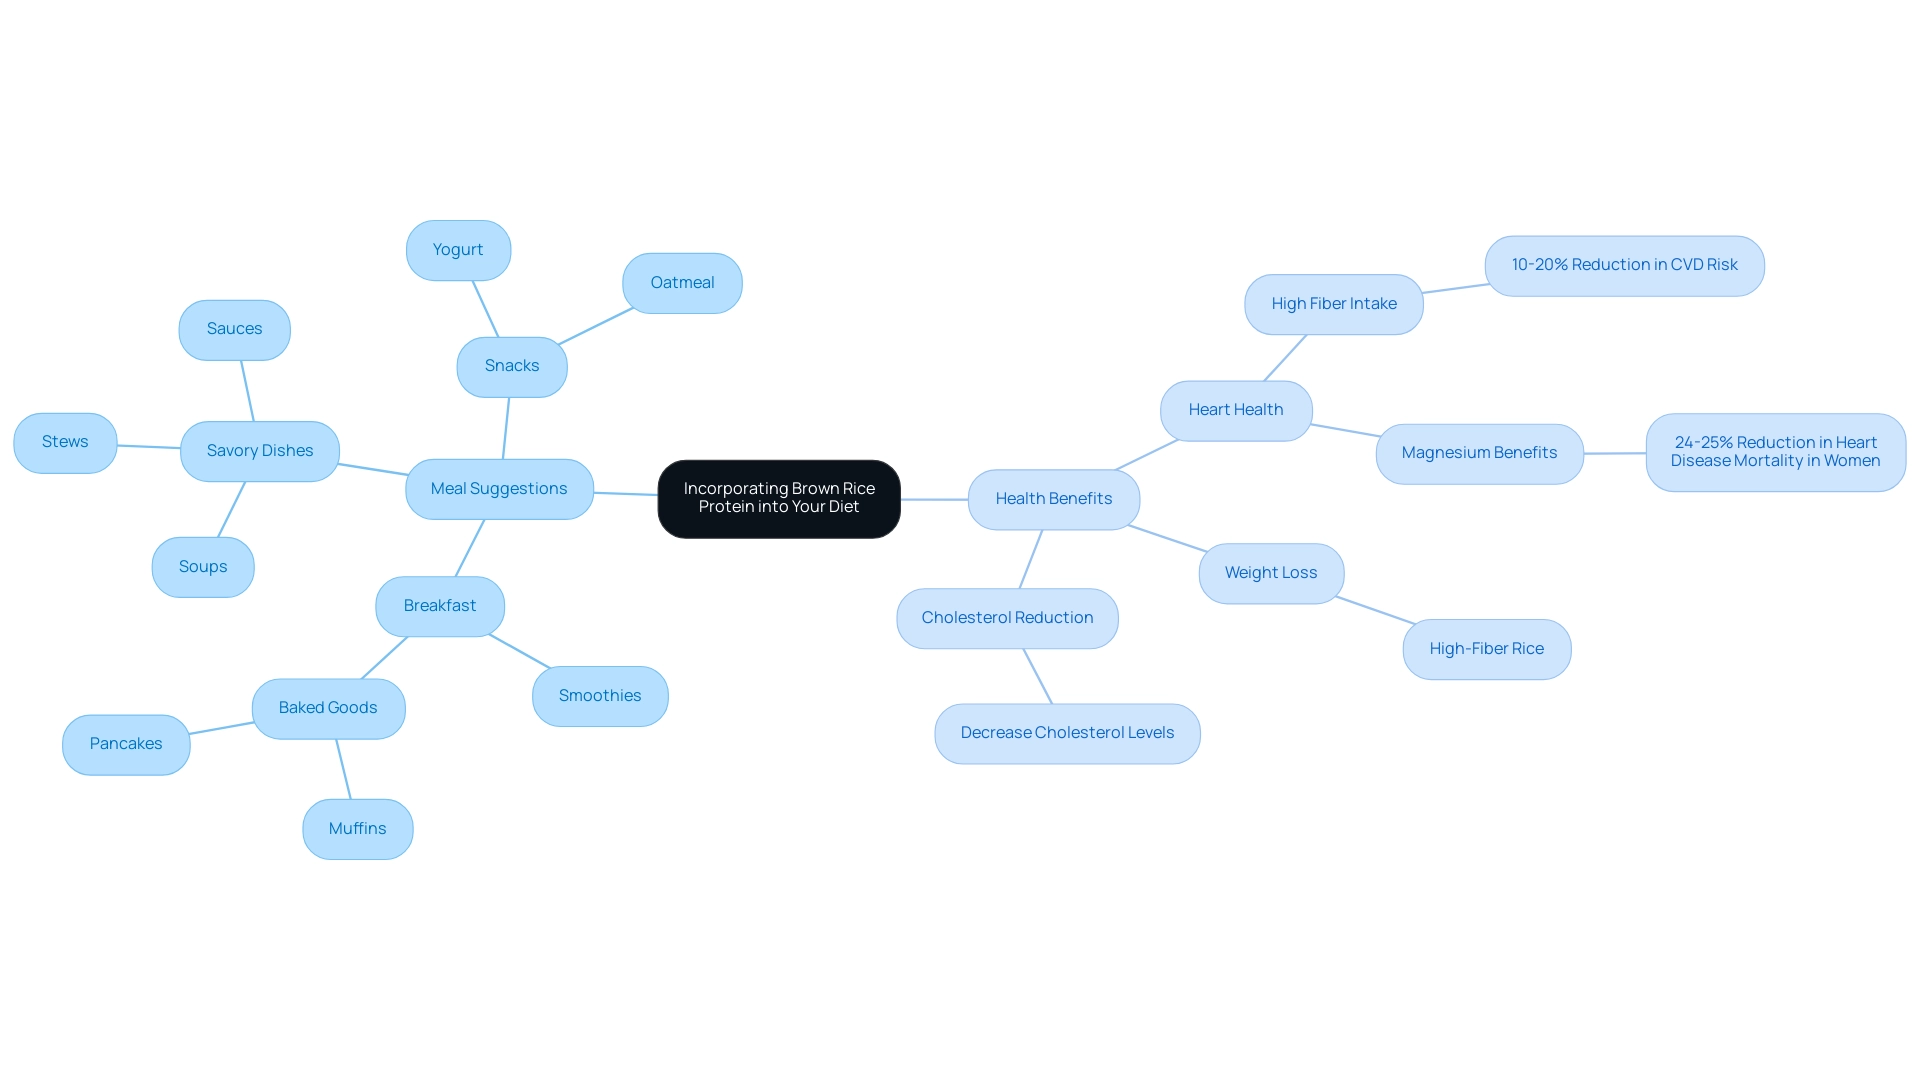Click the Savory Dishes node
Screen dimensions: 1920x1083
coord(258,450)
